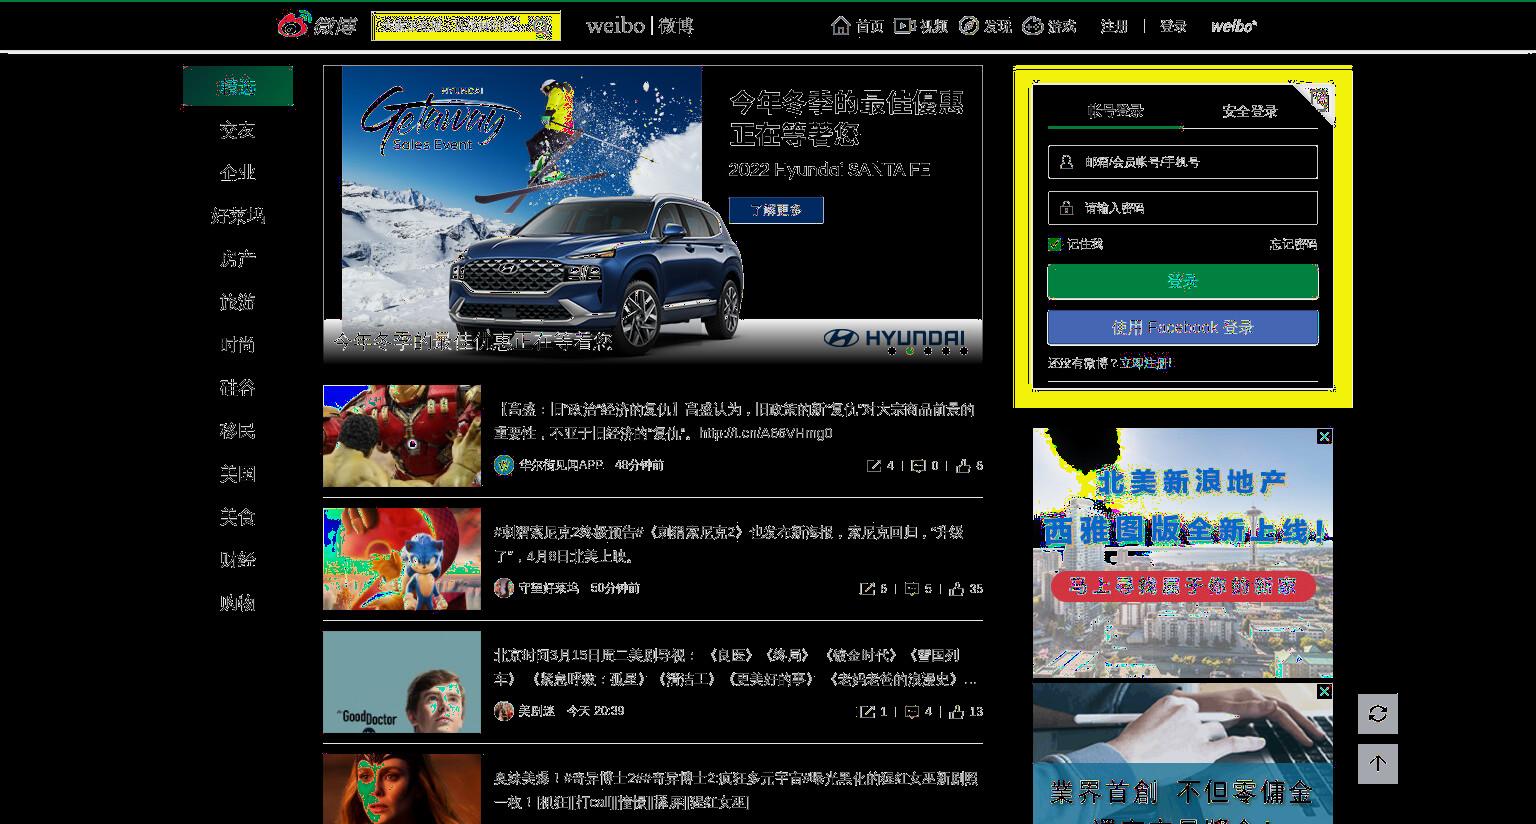Switch to QR code login via corner icon
The height and width of the screenshot is (824, 1536).
pos(1320,98)
